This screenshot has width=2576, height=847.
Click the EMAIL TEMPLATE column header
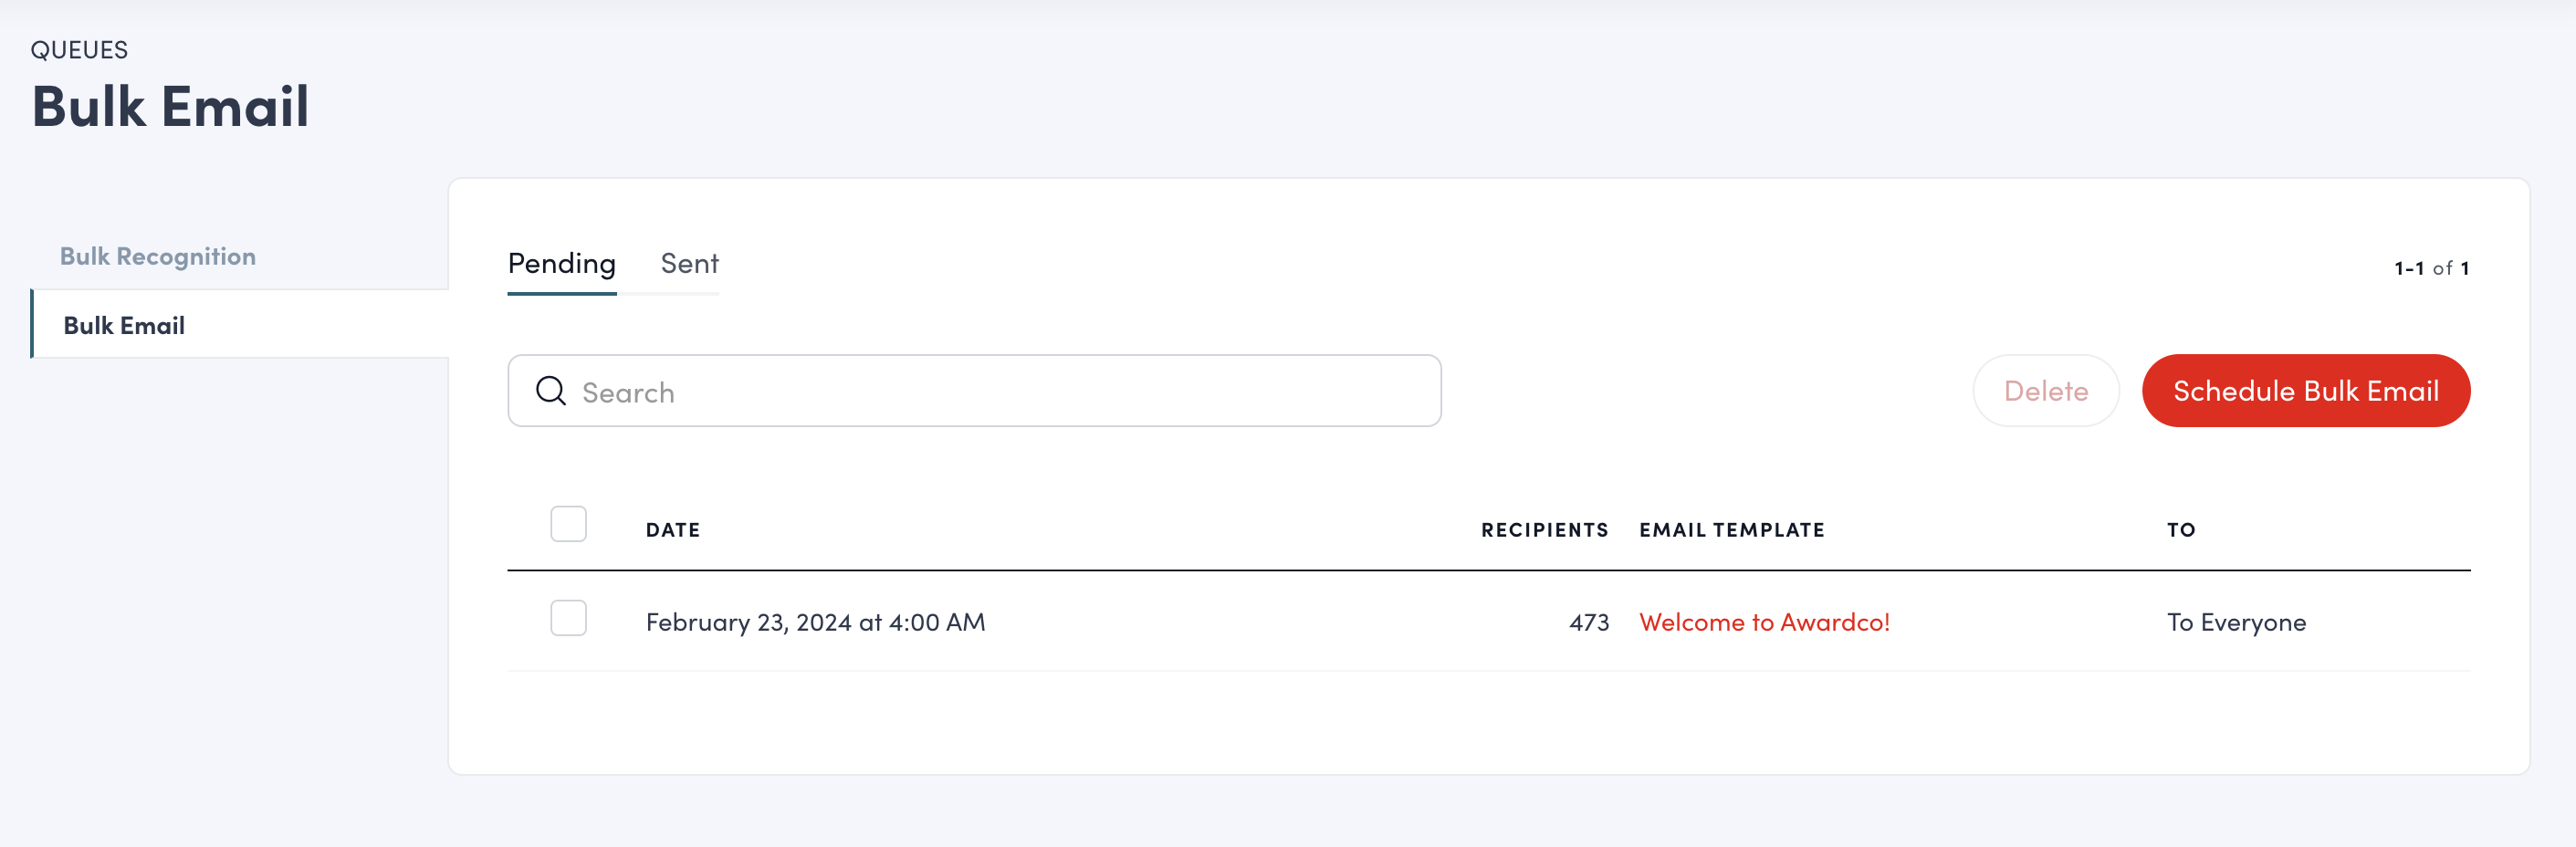pyautogui.click(x=1732, y=530)
